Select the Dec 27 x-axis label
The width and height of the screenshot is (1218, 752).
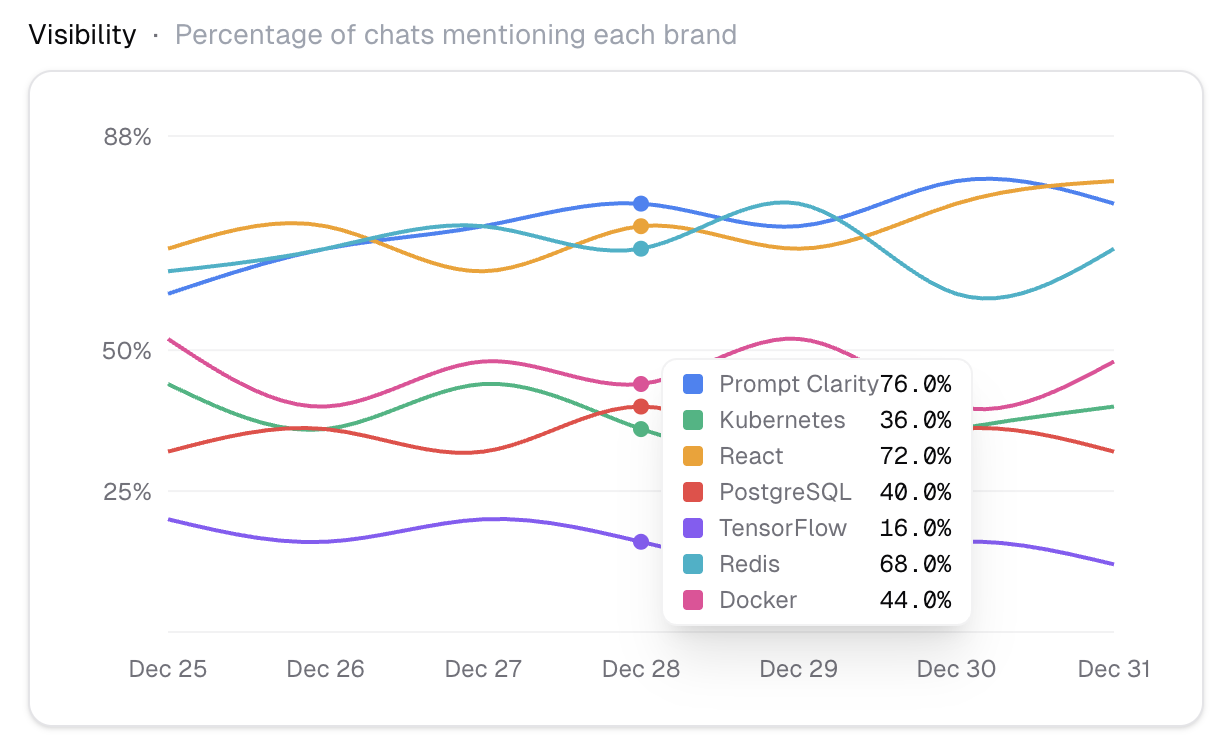[483, 669]
